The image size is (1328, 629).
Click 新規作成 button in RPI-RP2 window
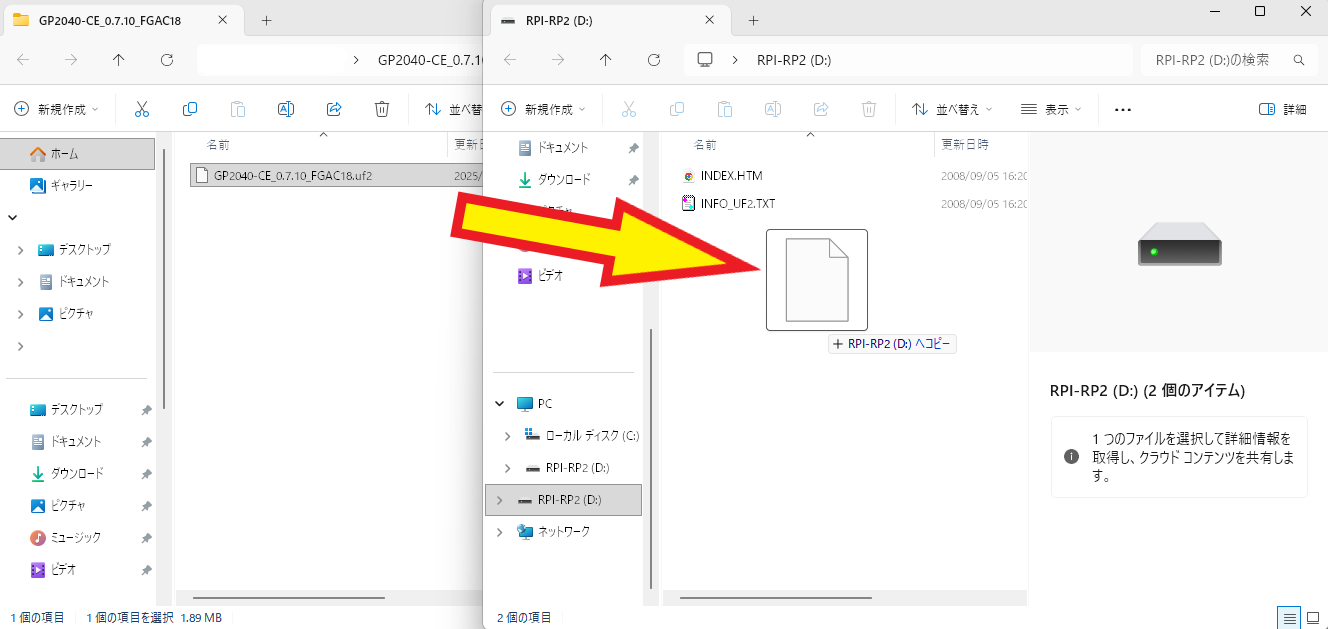point(543,109)
